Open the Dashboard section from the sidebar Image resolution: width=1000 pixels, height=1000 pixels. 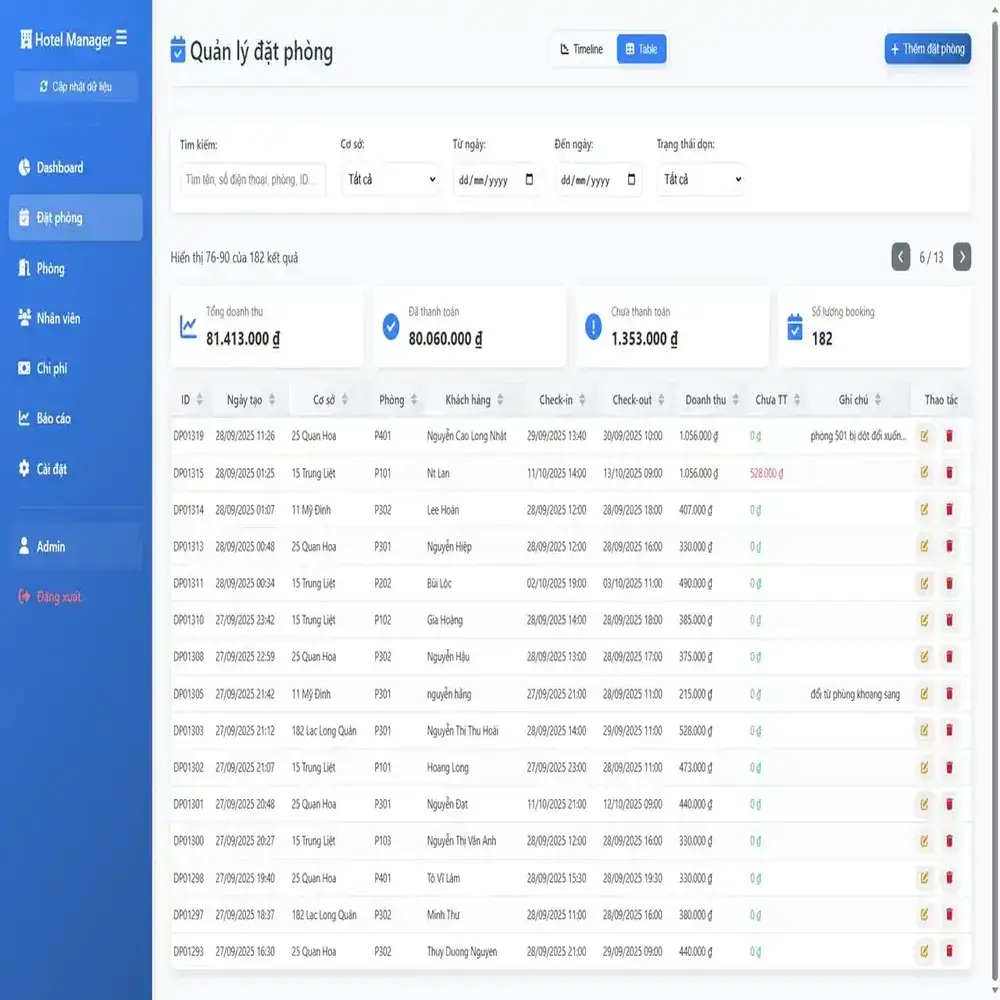[x=58, y=167]
